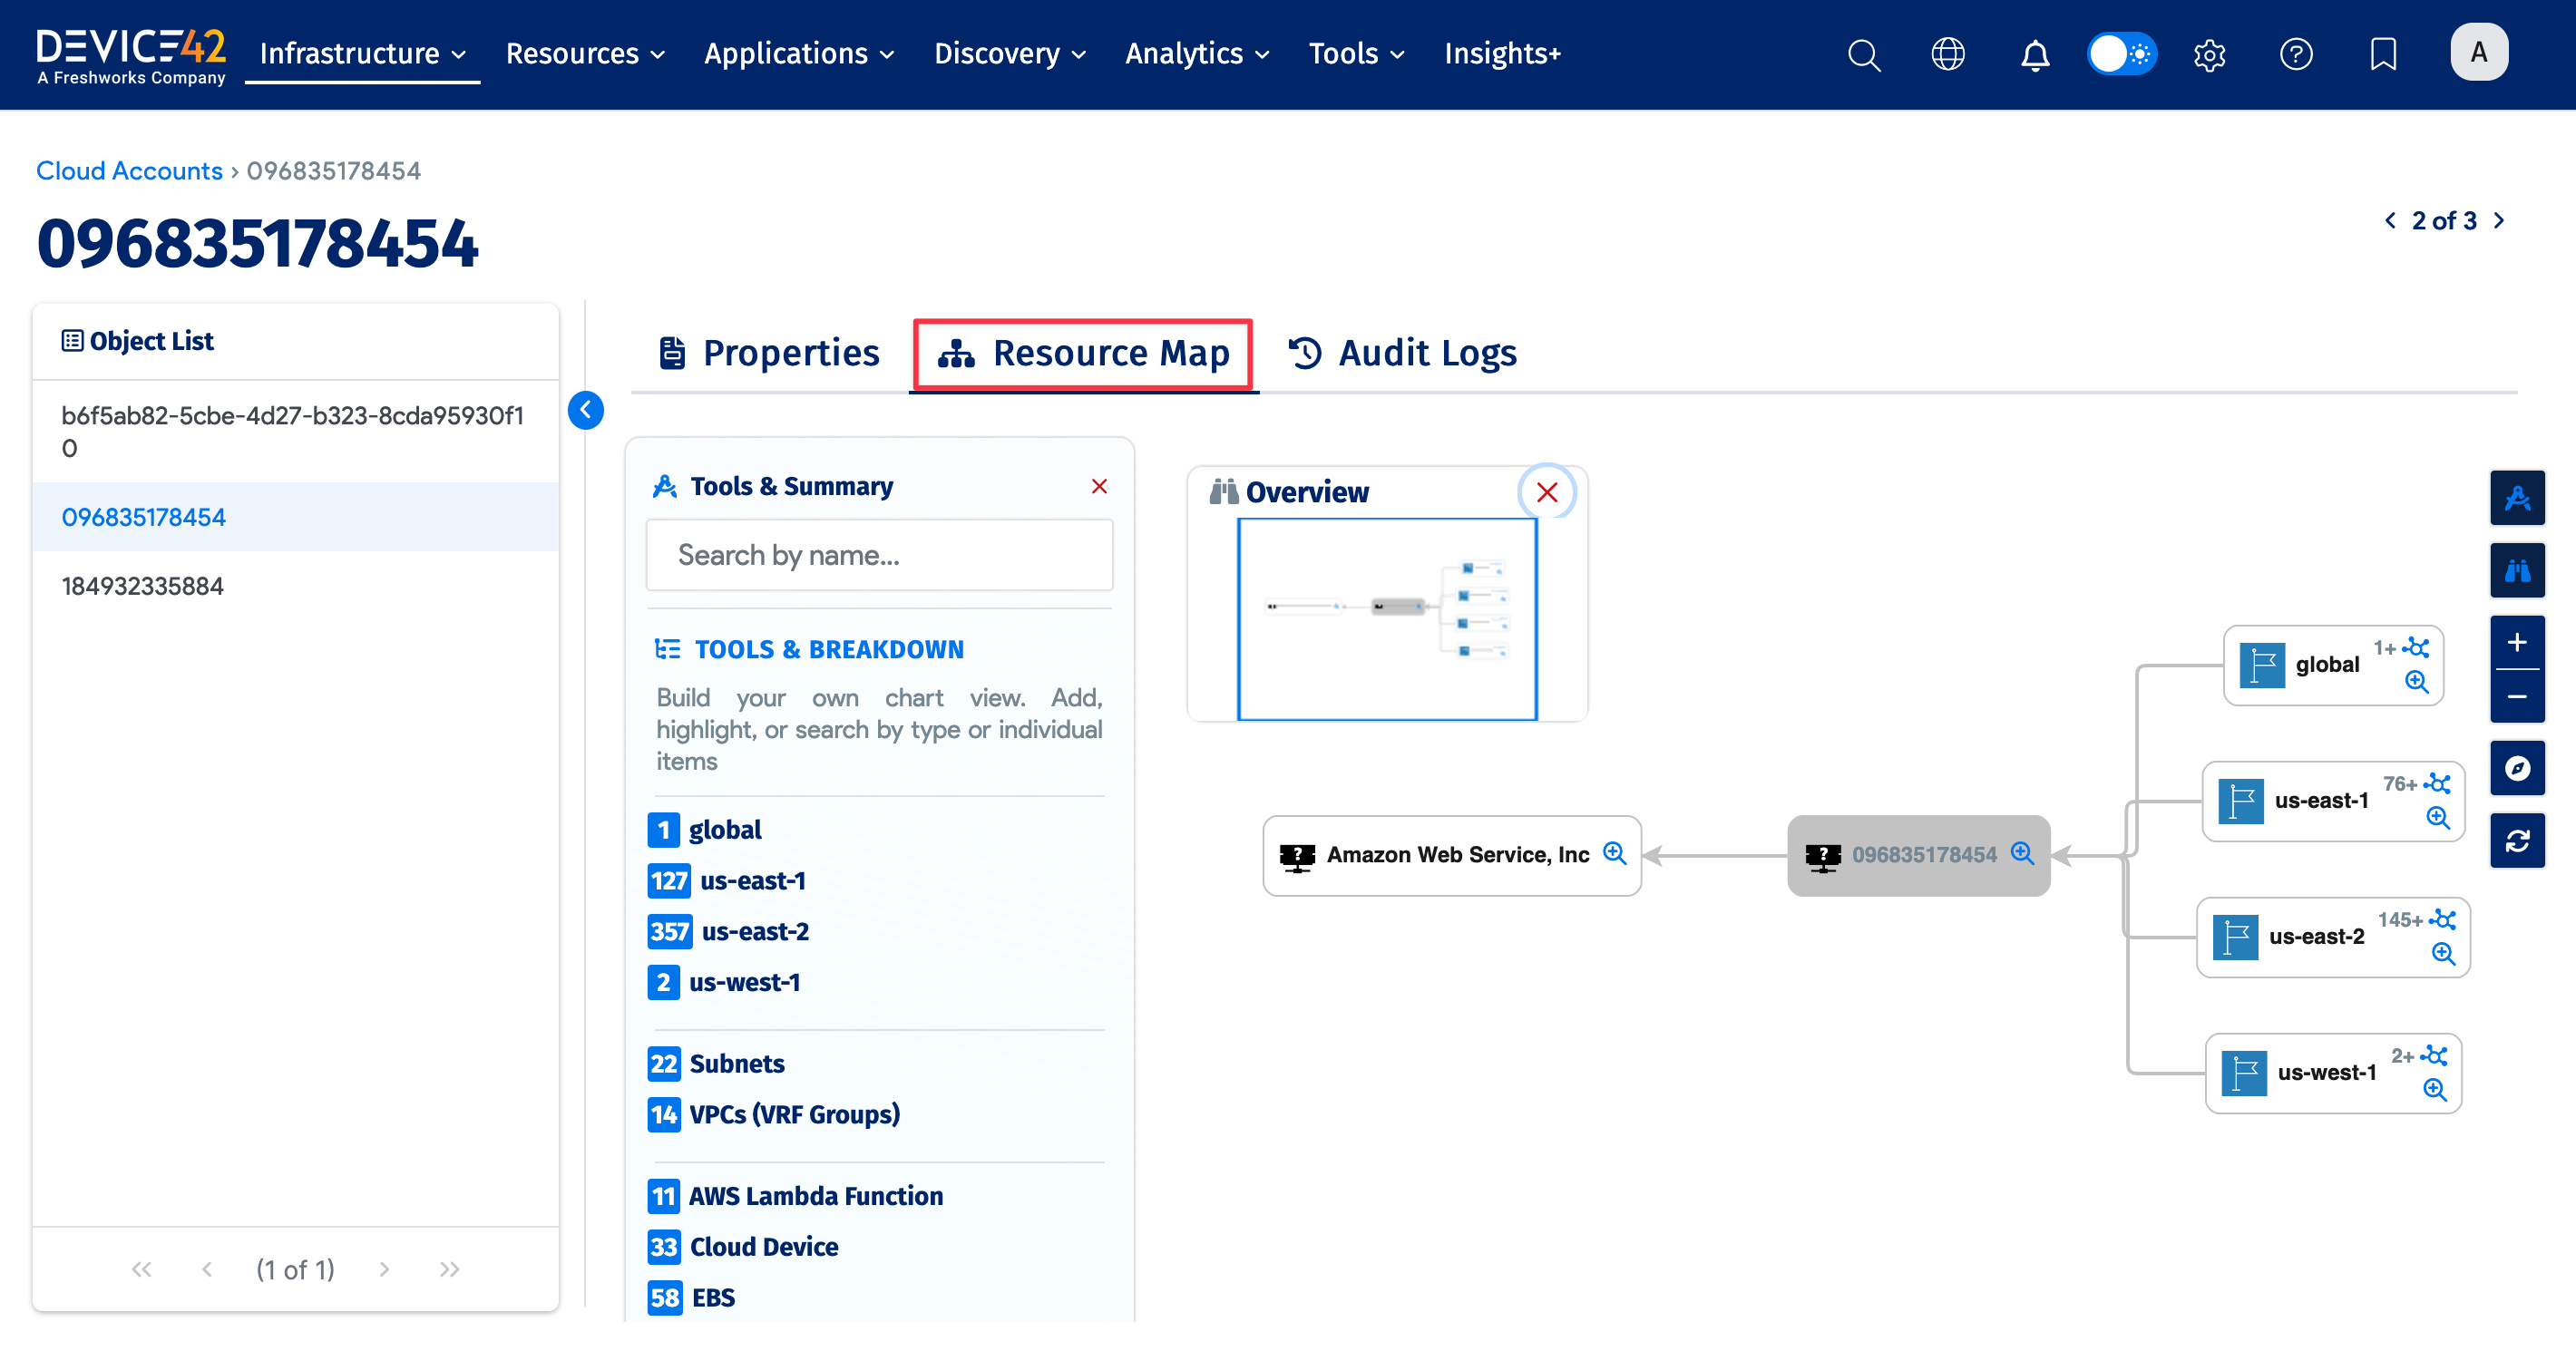Toggle the light/dark theme switch
Viewport: 2576px width, 1351px height.
point(2121,54)
